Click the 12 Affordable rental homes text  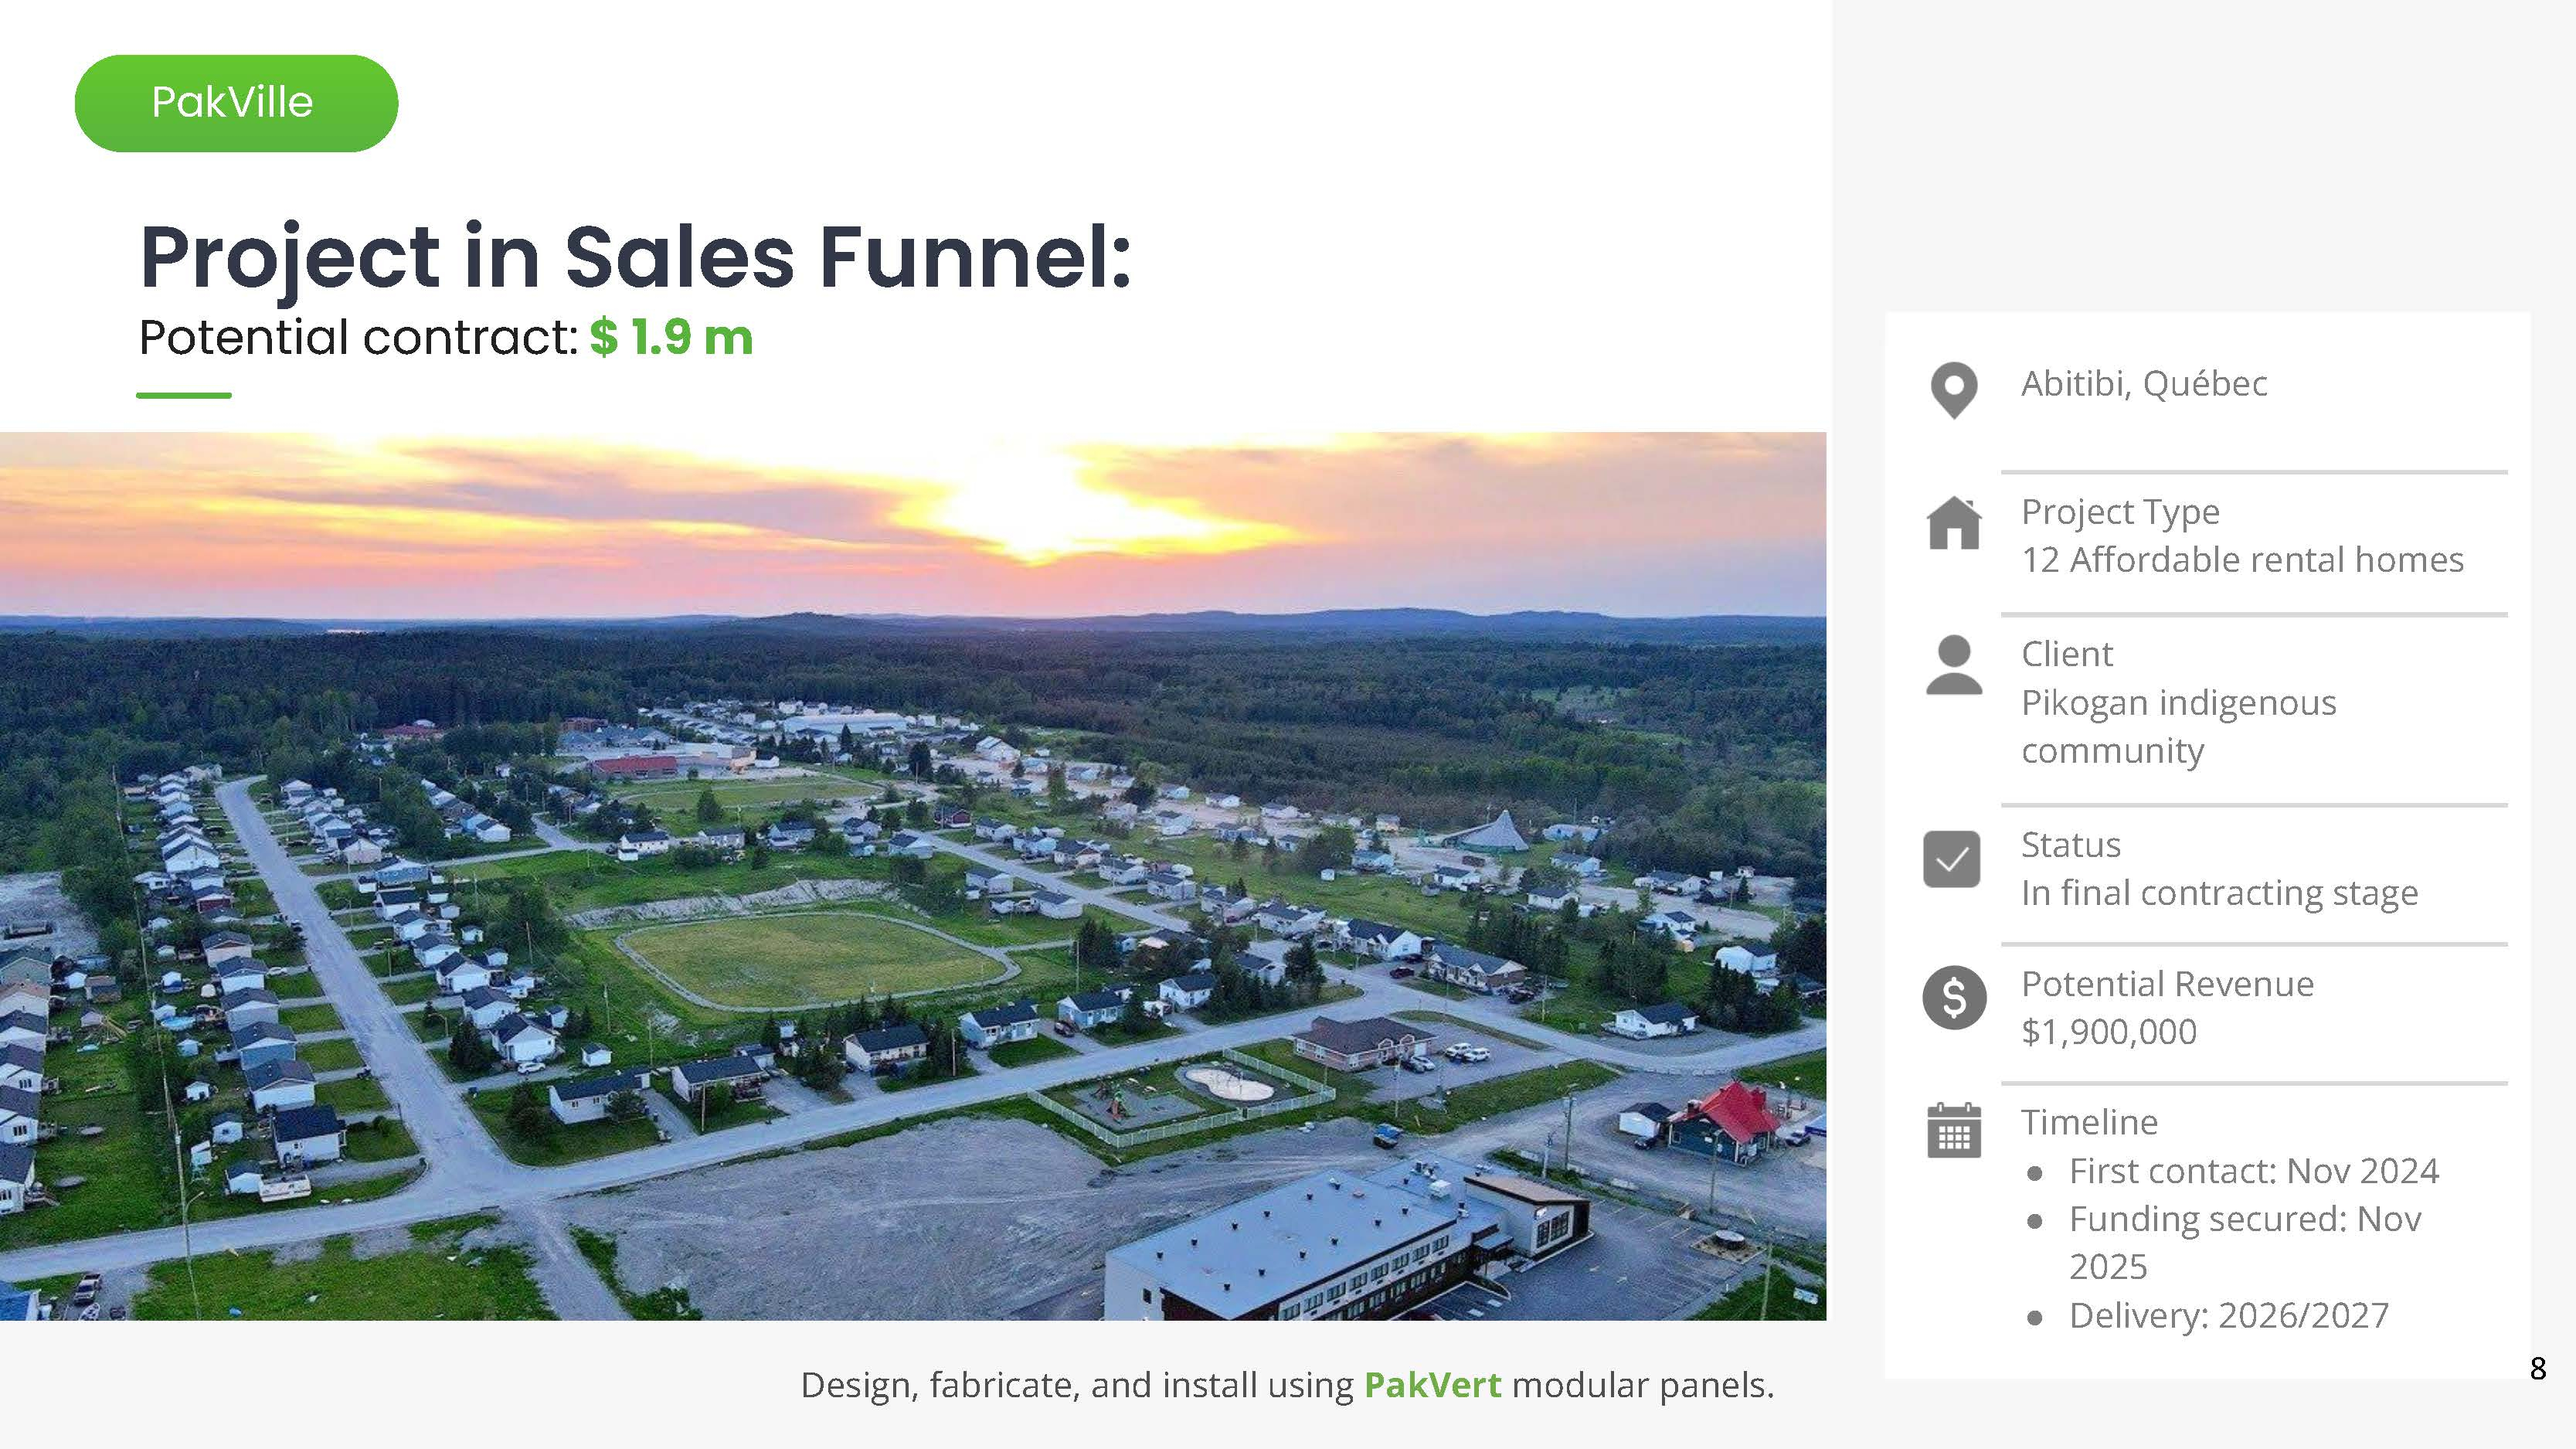click(2242, 560)
